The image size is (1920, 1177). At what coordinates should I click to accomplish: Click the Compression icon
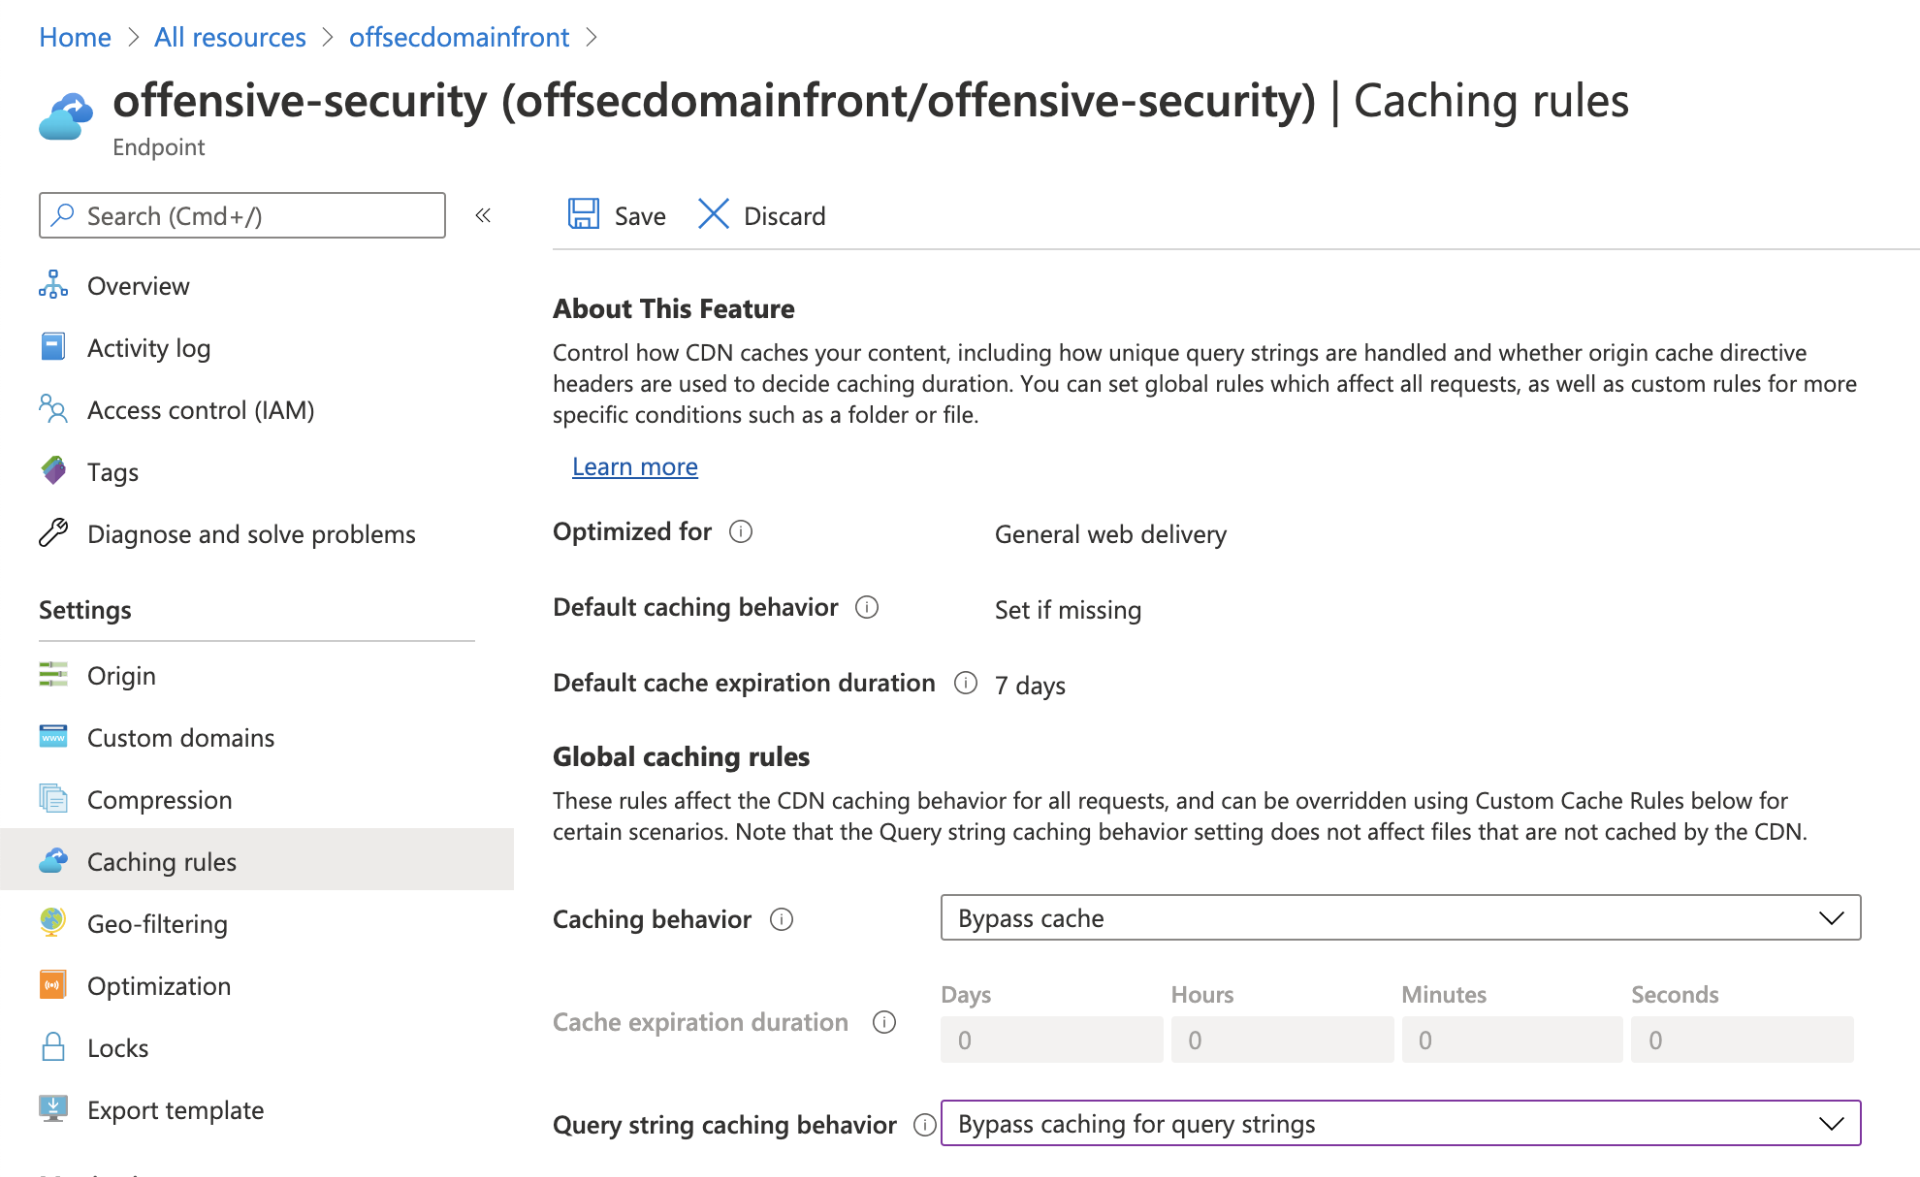[x=53, y=799]
